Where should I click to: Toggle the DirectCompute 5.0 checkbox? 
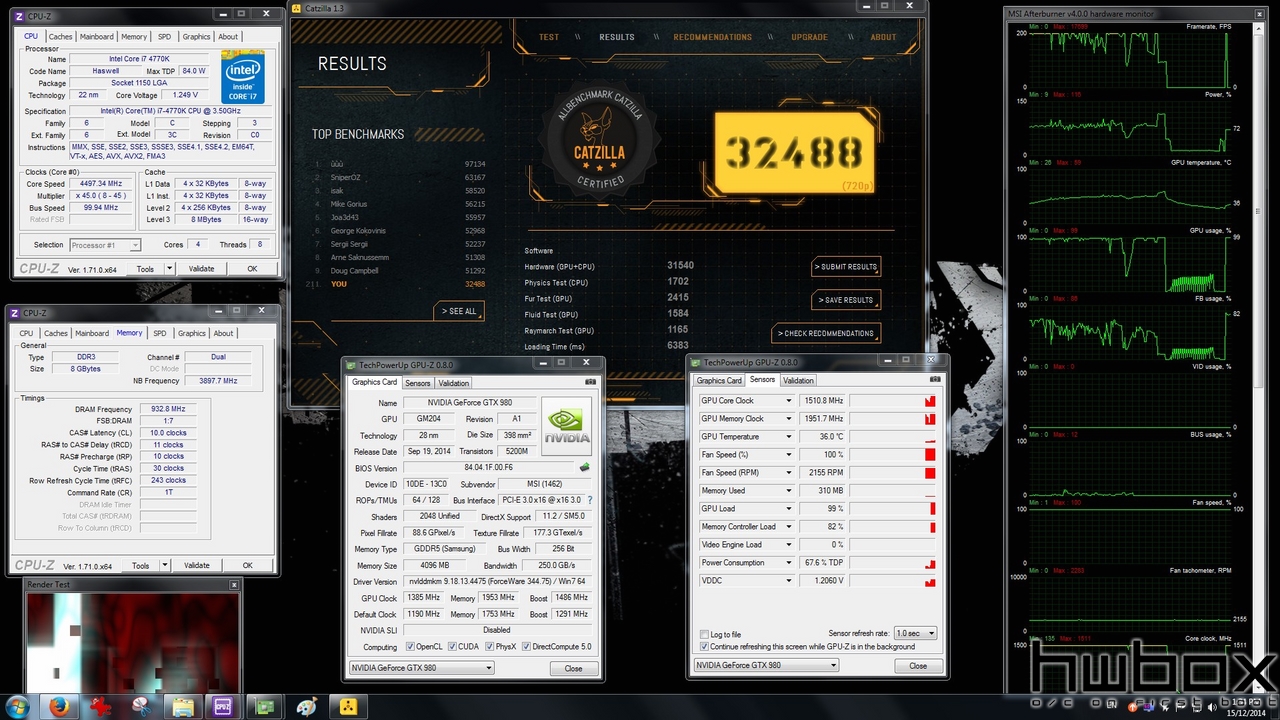(x=527, y=647)
